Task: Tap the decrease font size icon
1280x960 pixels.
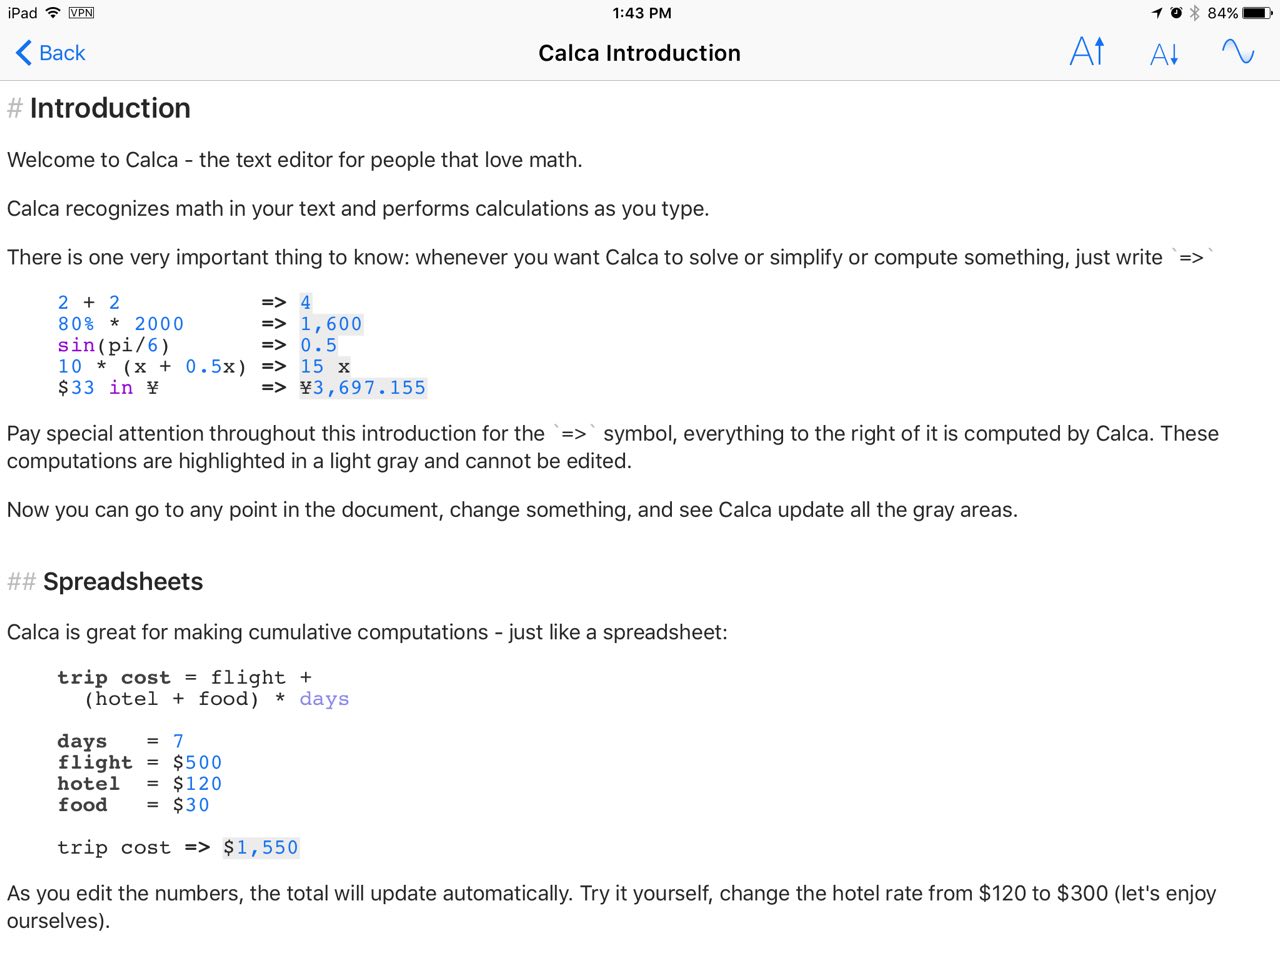Action: coord(1165,53)
